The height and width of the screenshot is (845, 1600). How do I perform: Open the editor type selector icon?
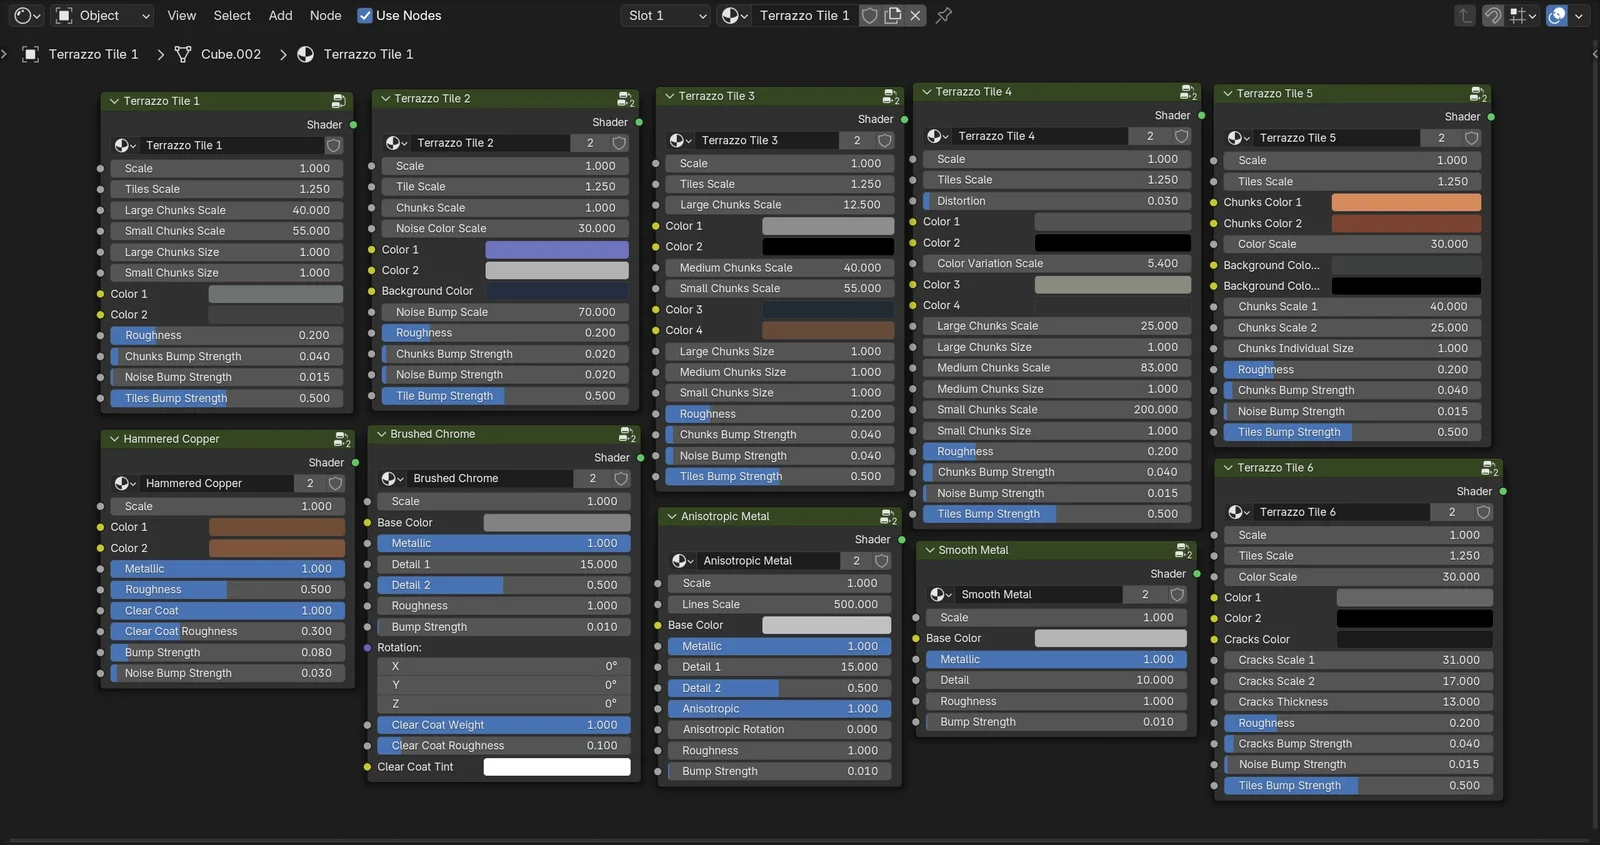coord(27,15)
